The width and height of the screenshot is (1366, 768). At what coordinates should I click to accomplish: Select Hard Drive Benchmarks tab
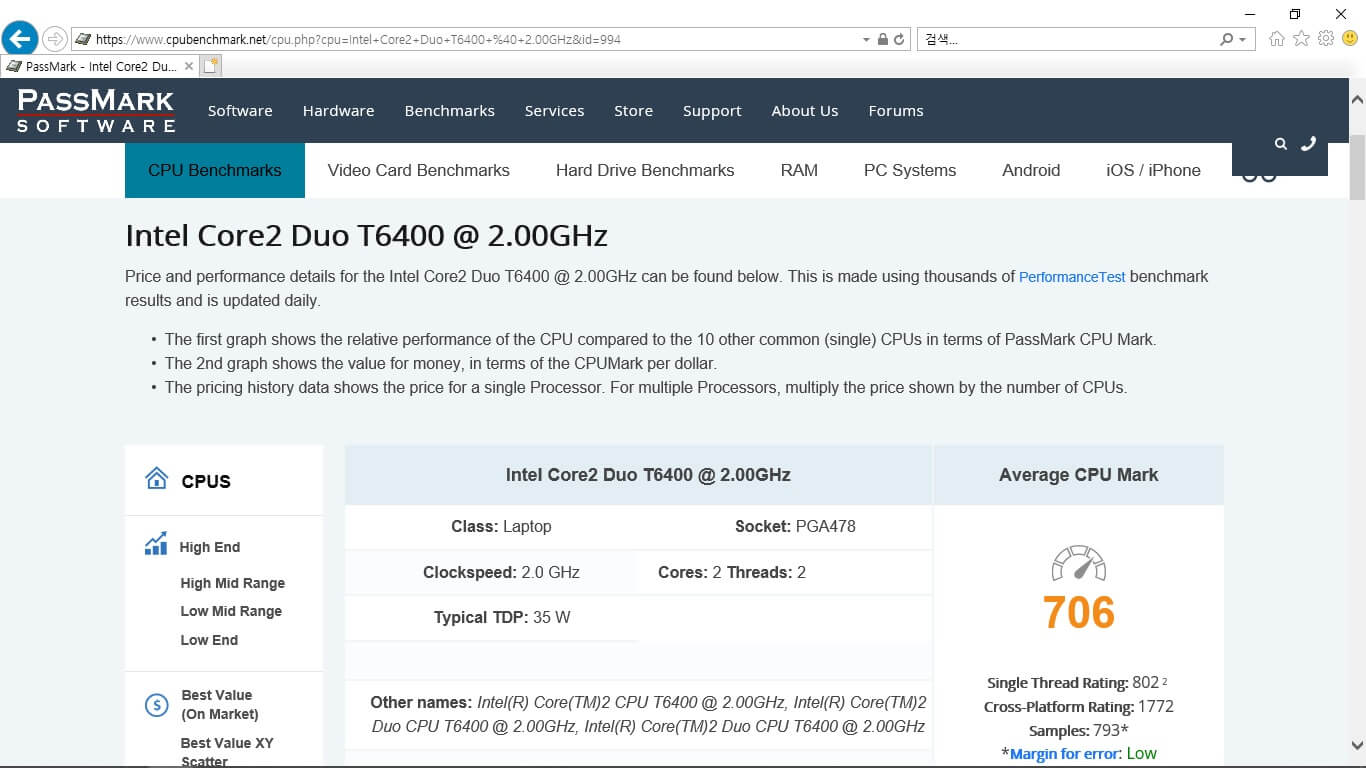point(645,170)
